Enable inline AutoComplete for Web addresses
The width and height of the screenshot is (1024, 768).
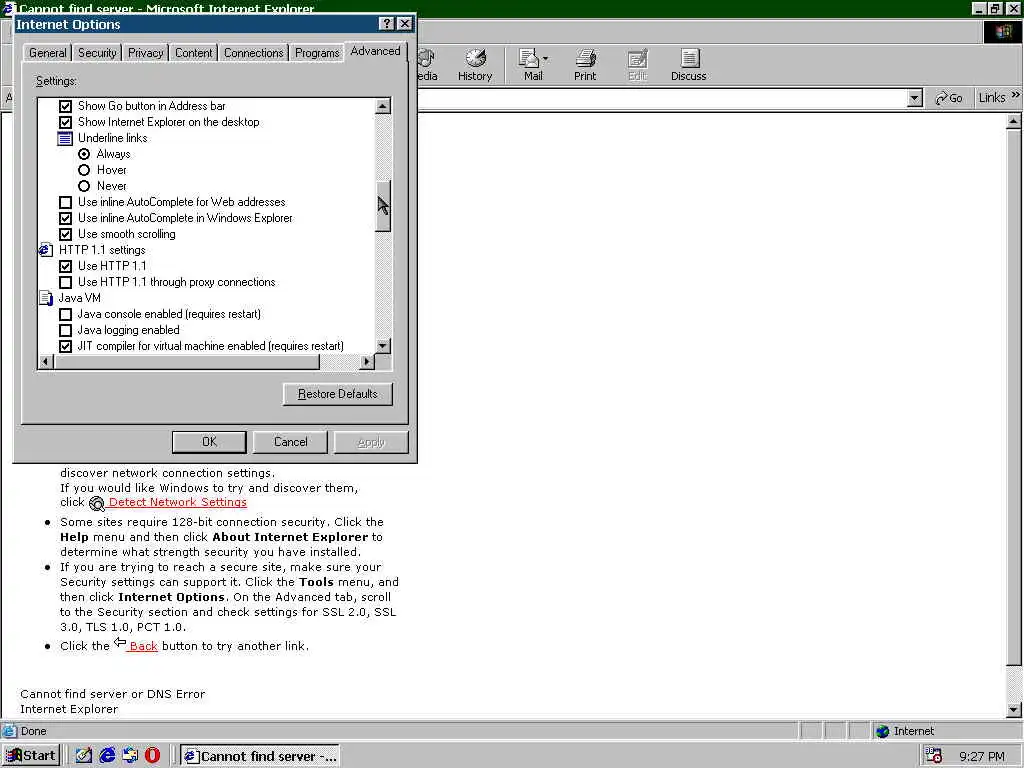point(65,202)
